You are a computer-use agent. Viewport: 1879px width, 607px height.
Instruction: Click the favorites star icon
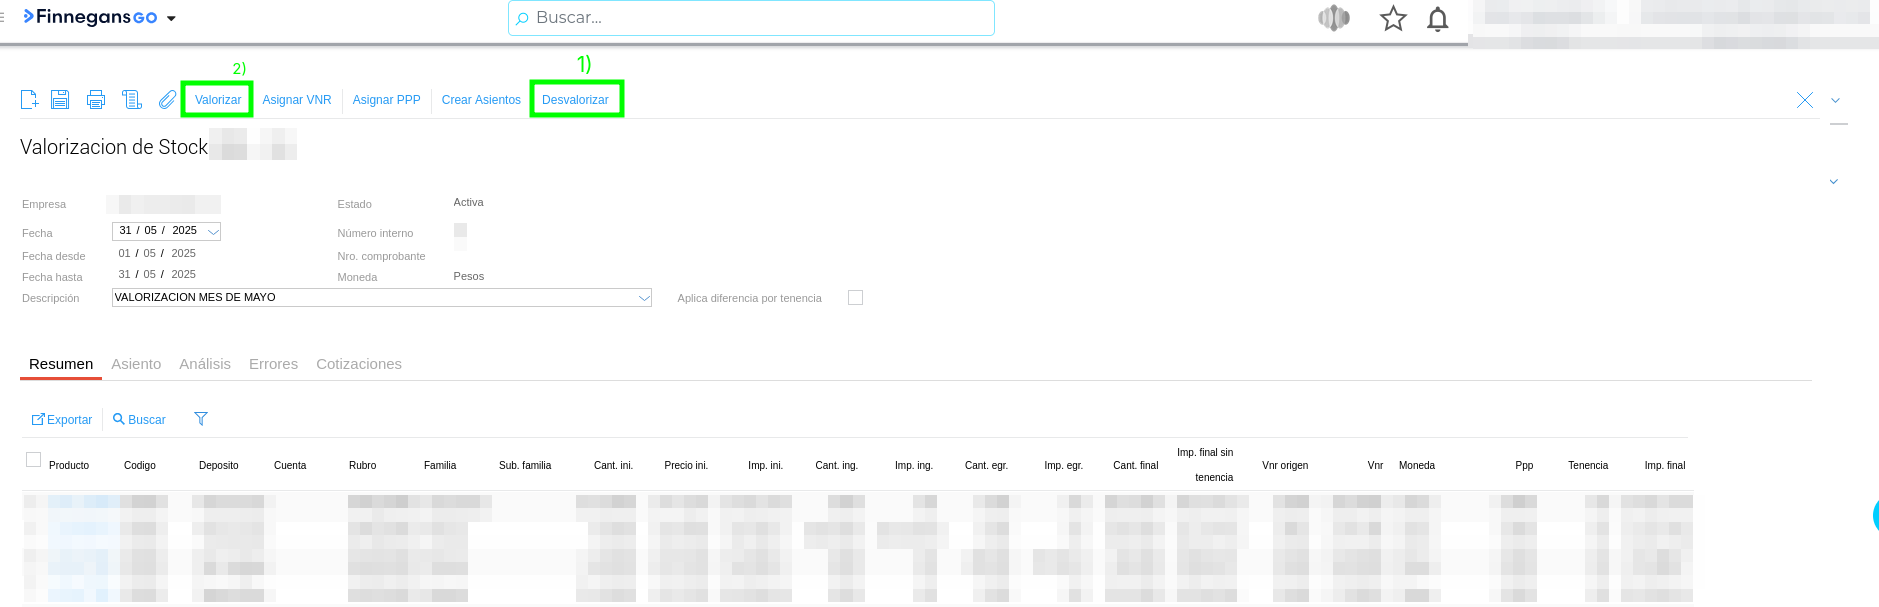point(1393,19)
